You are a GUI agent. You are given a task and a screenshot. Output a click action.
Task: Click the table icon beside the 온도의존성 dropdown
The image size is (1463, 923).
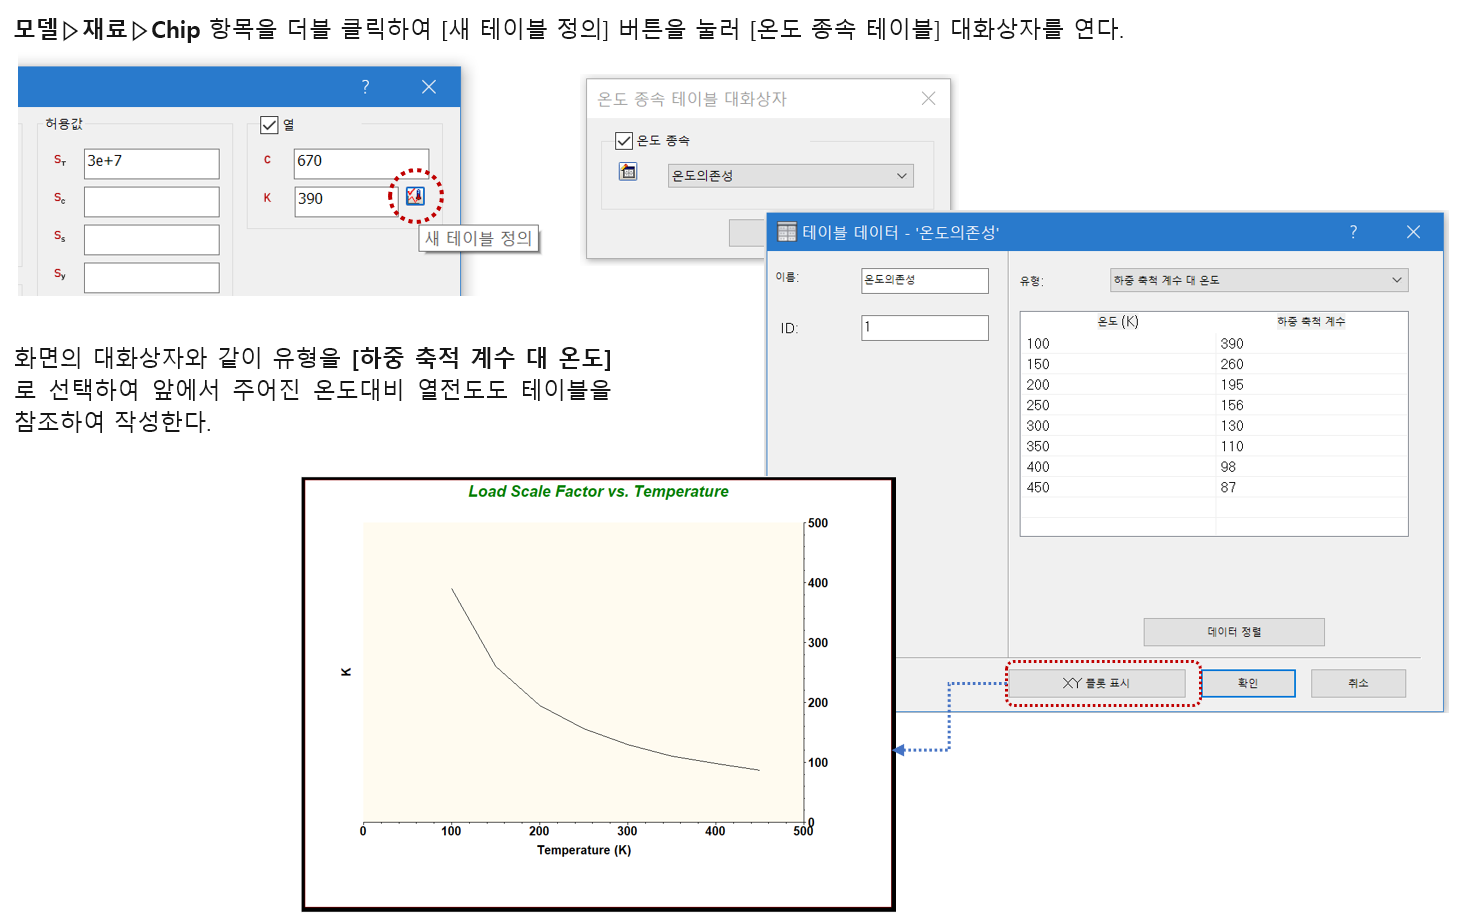[628, 172]
